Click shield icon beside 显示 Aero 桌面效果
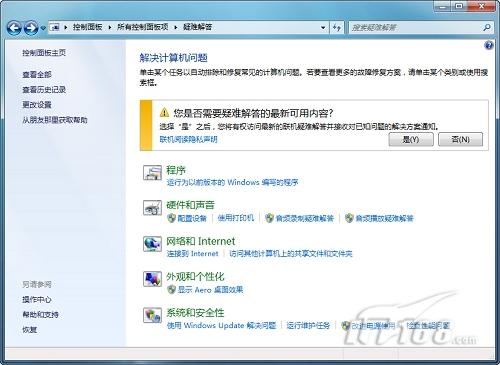This screenshot has width=500, height=365. (x=171, y=290)
